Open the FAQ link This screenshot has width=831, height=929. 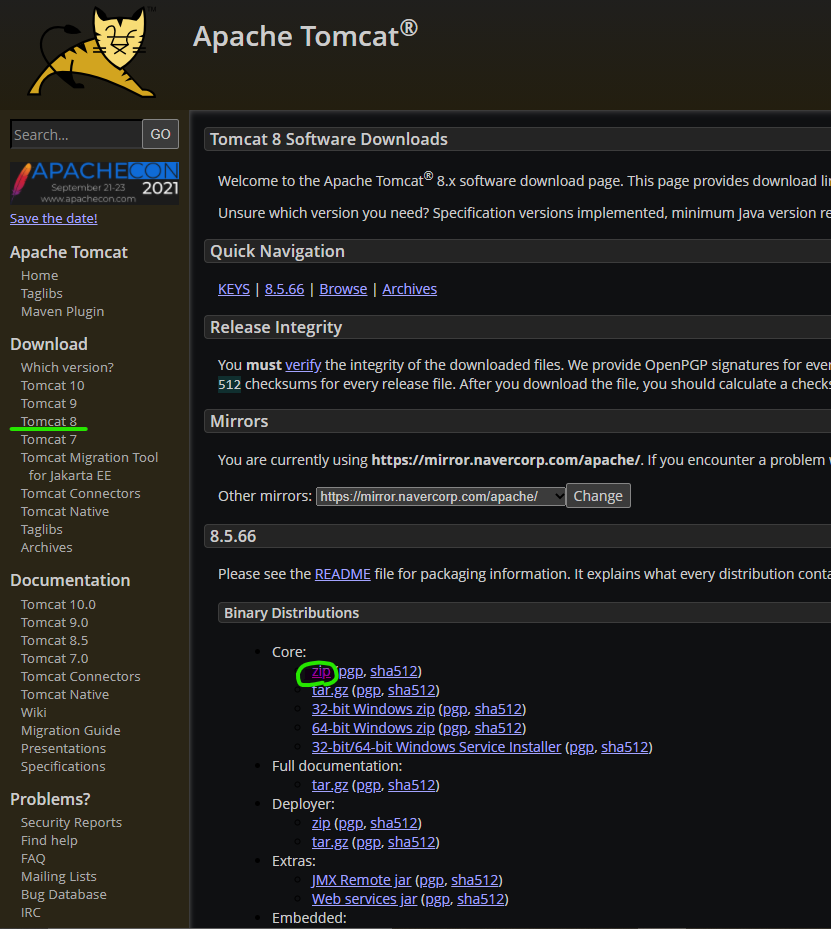pos(33,859)
